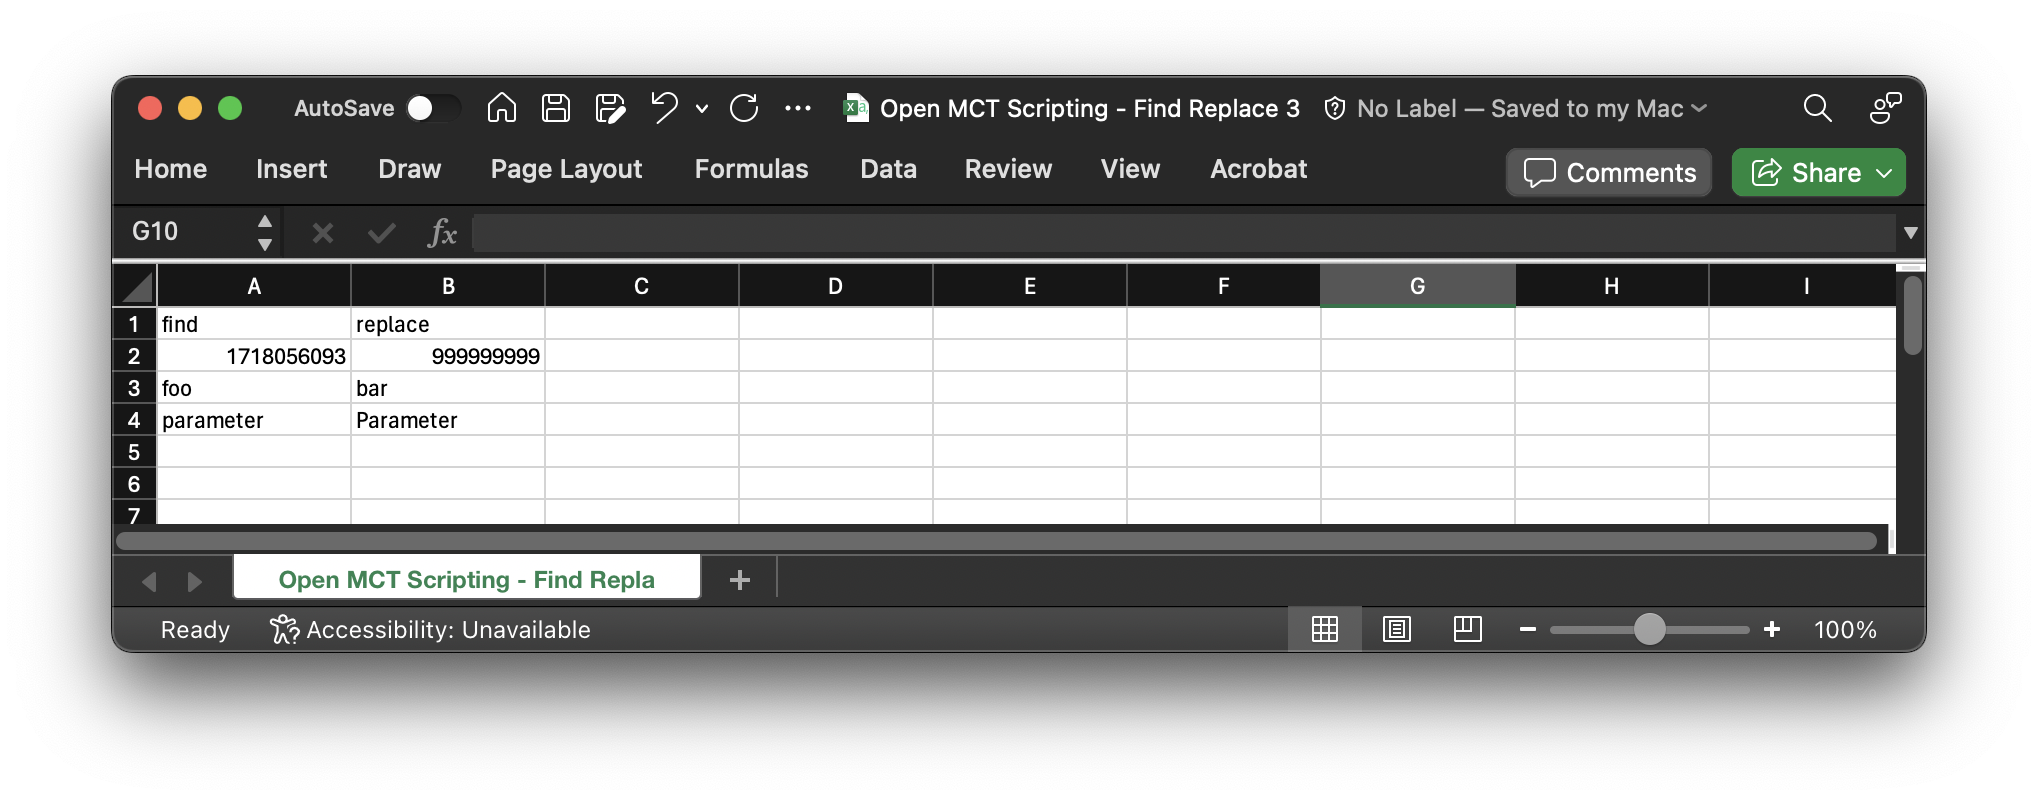Open the Home ribbon tab

pyautogui.click(x=171, y=169)
